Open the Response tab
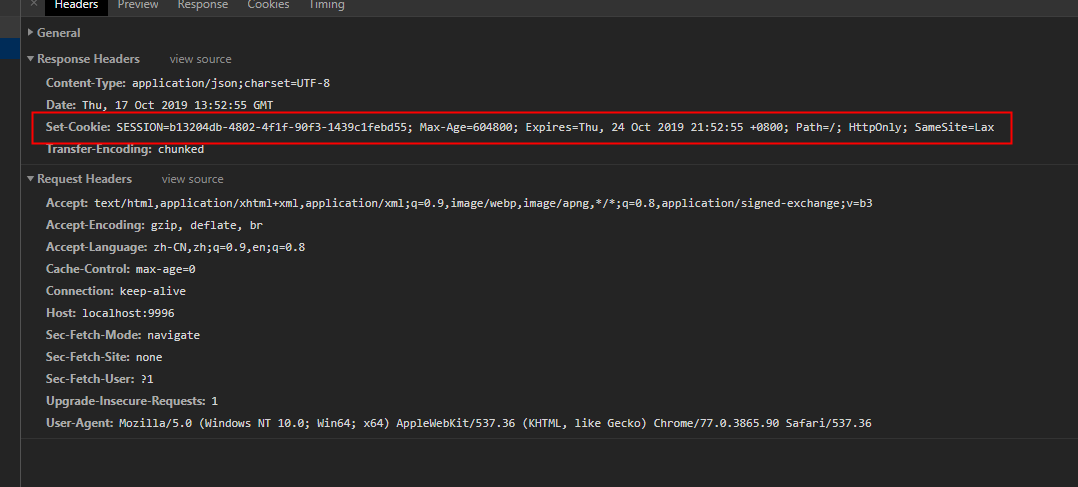 (x=203, y=5)
